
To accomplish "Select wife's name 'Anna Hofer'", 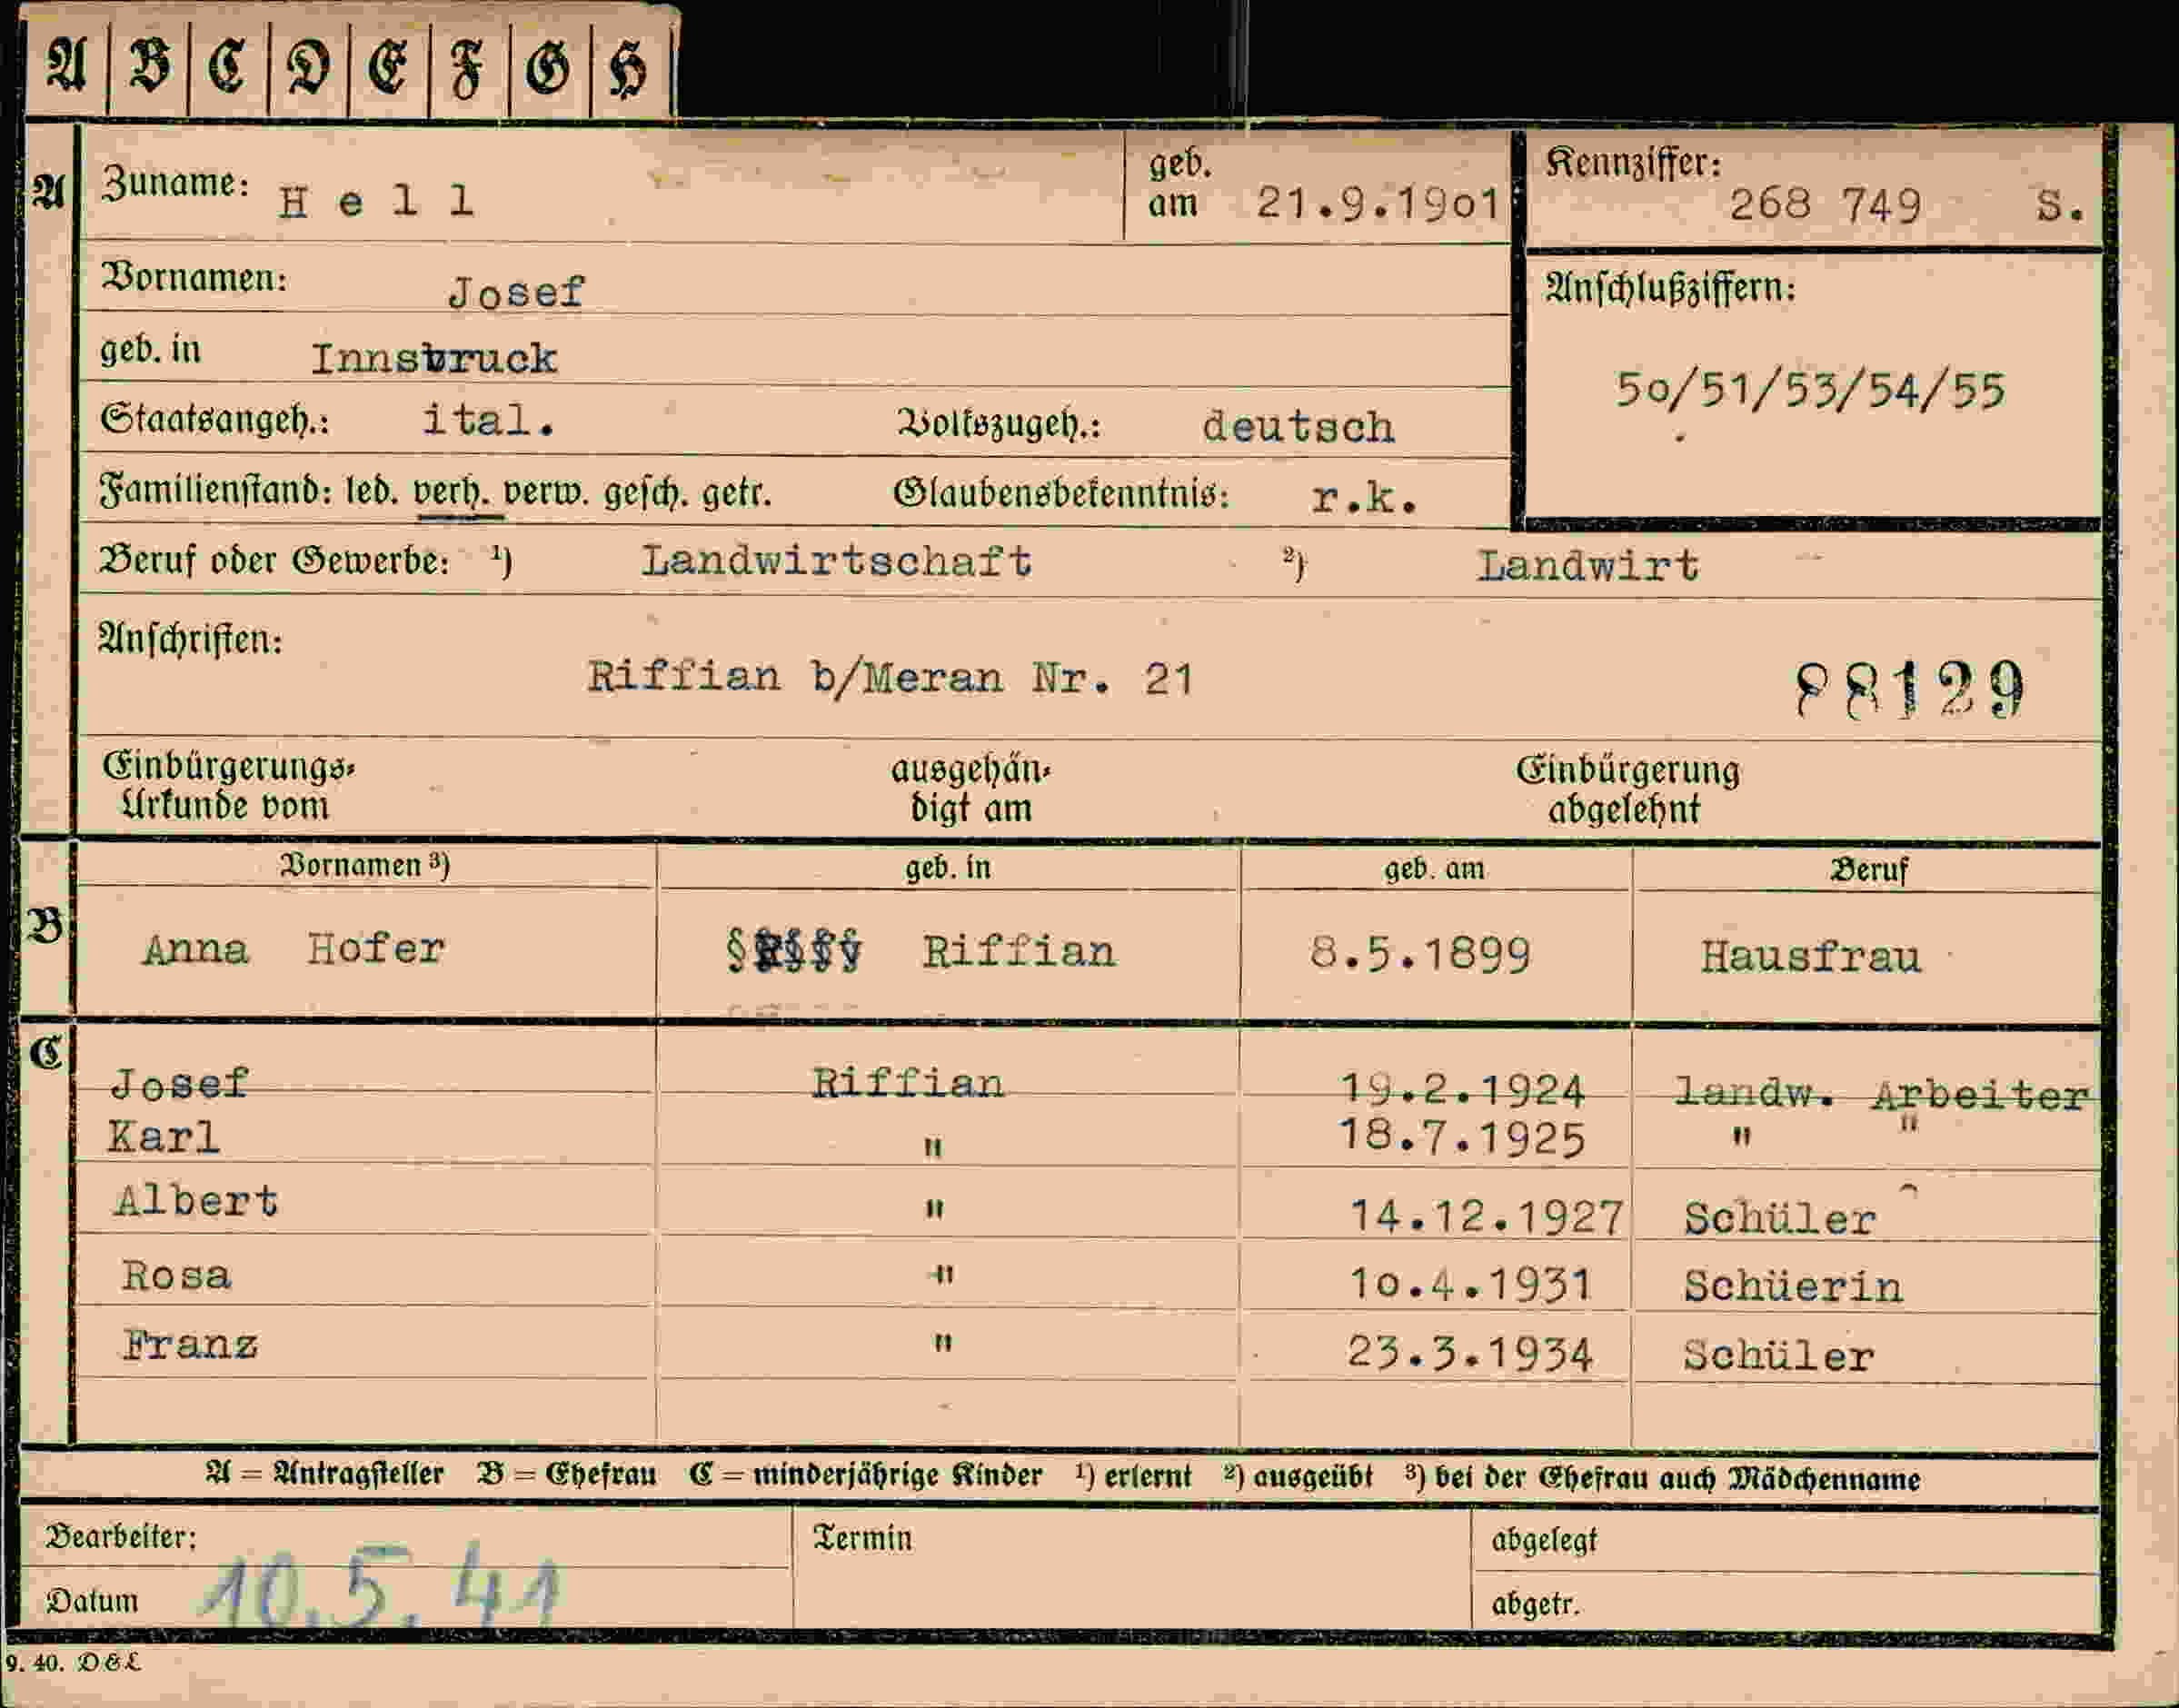I will coord(294,948).
